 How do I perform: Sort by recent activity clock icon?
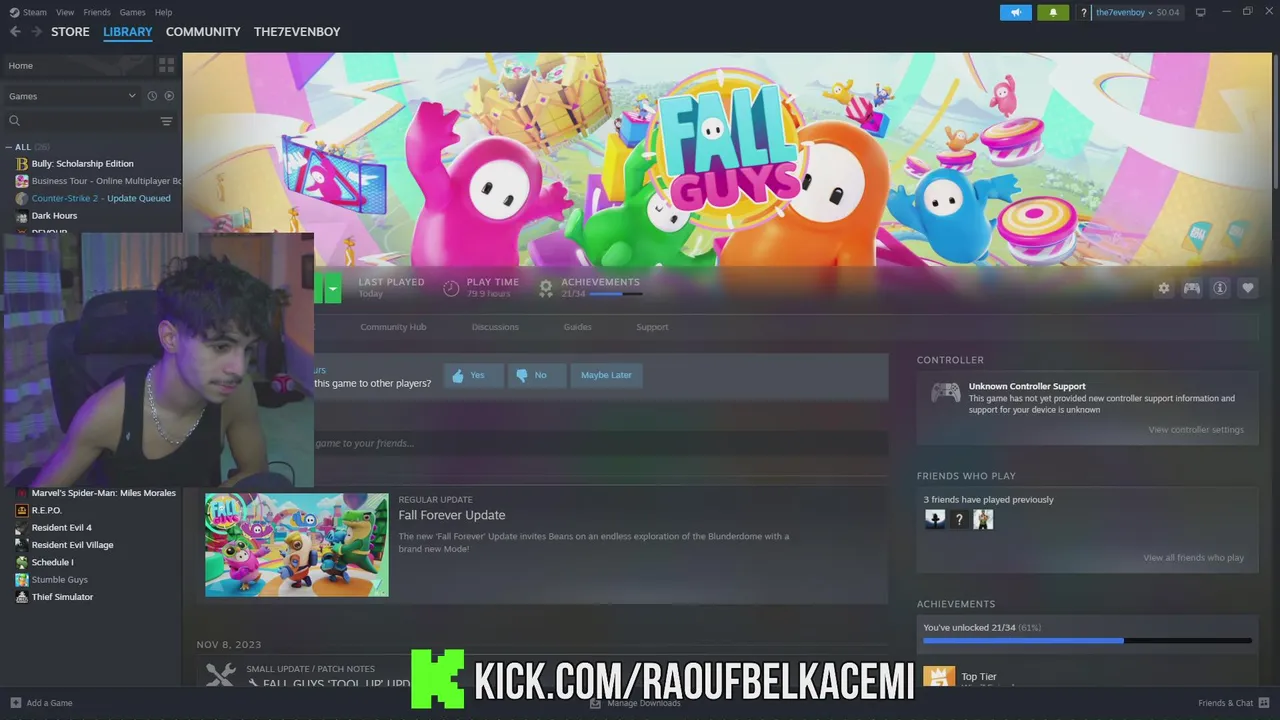click(152, 96)
